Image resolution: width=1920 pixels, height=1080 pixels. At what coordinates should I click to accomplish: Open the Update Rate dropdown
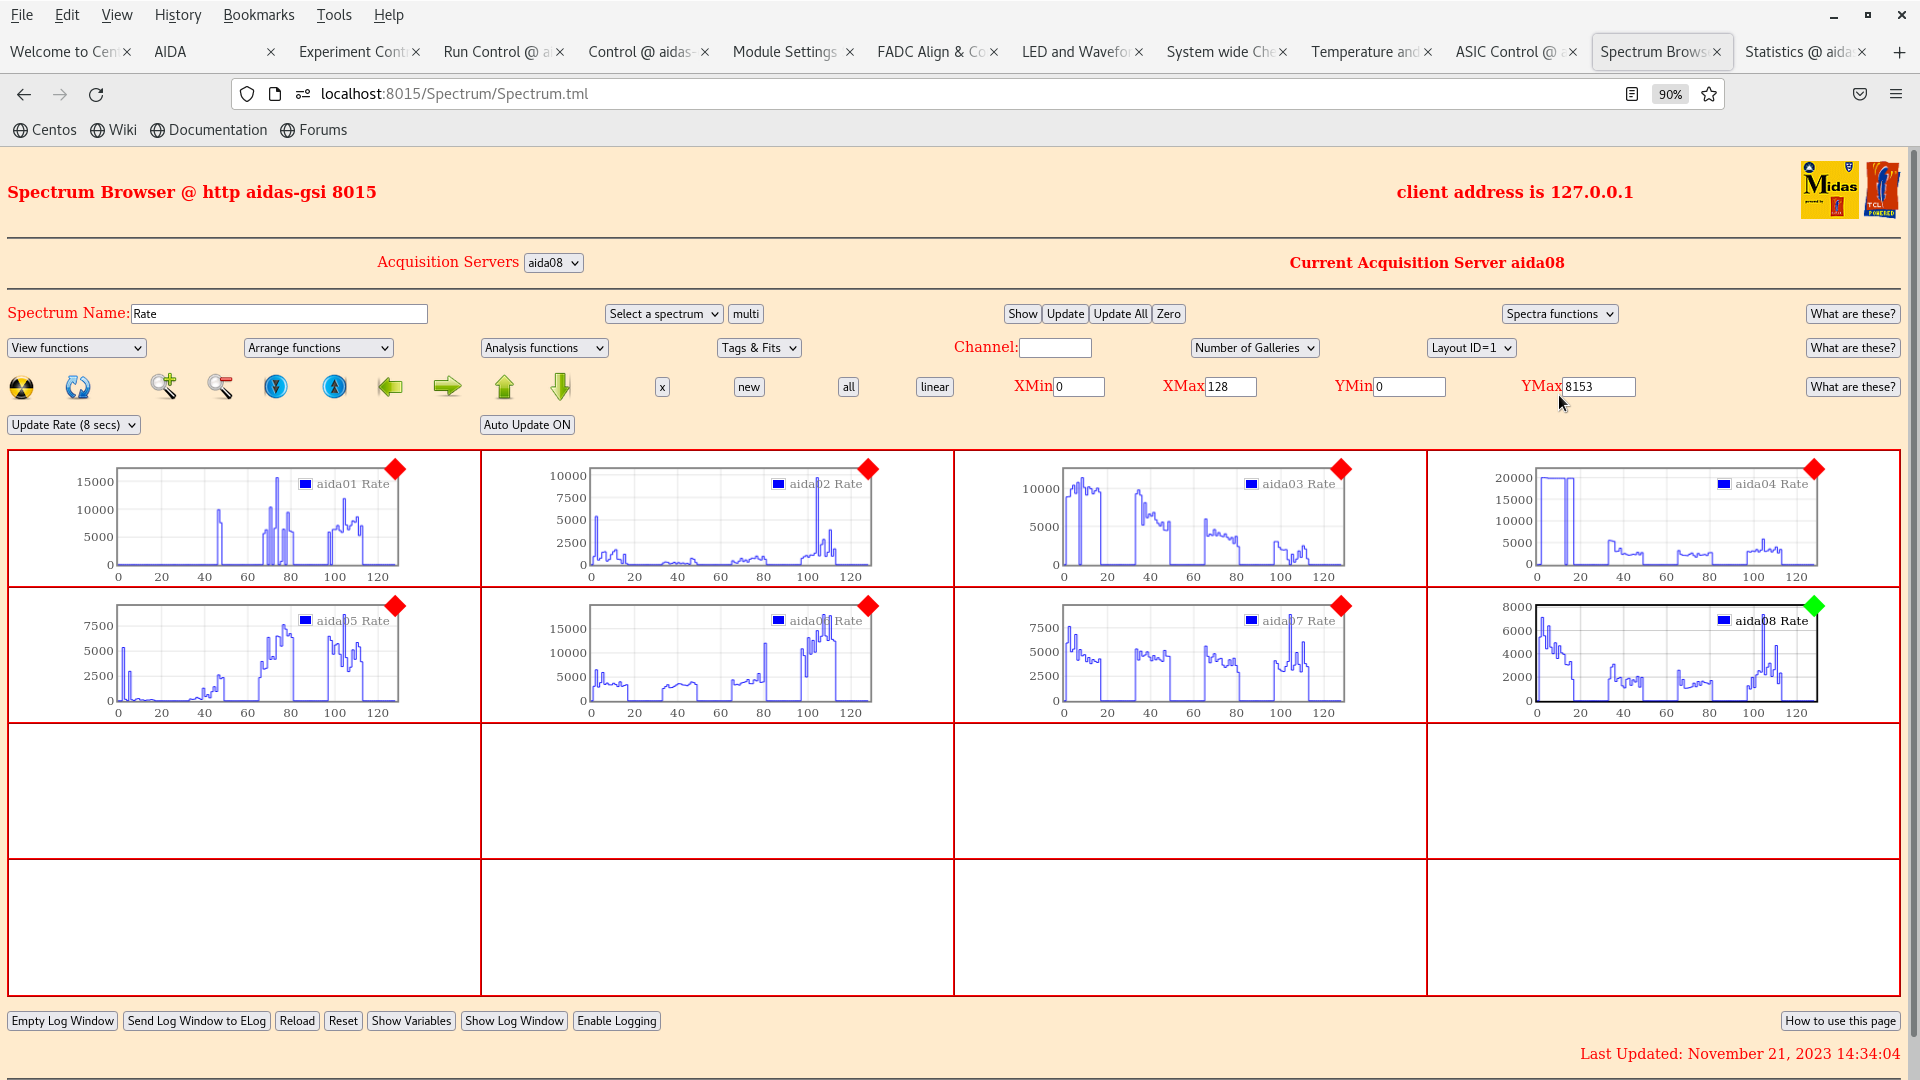pyautogui.click(x=74, y=425)
